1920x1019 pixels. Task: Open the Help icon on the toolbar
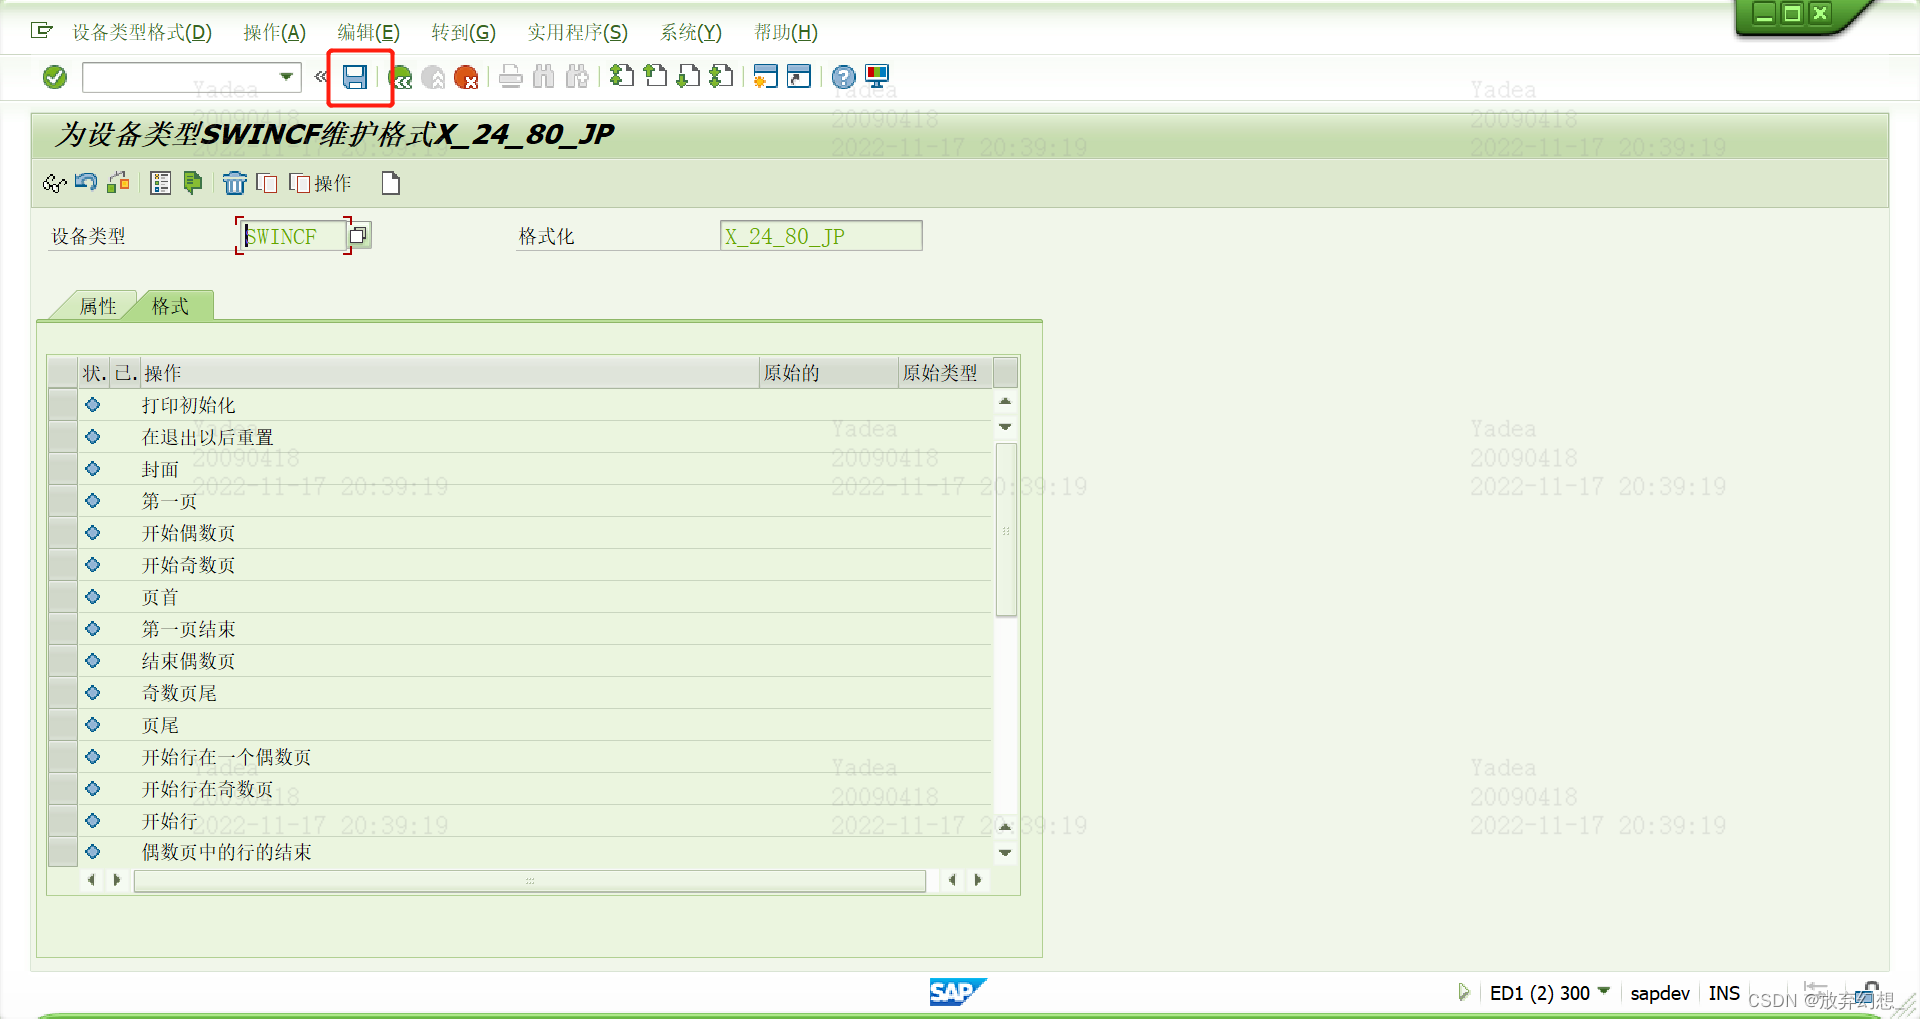843,77
